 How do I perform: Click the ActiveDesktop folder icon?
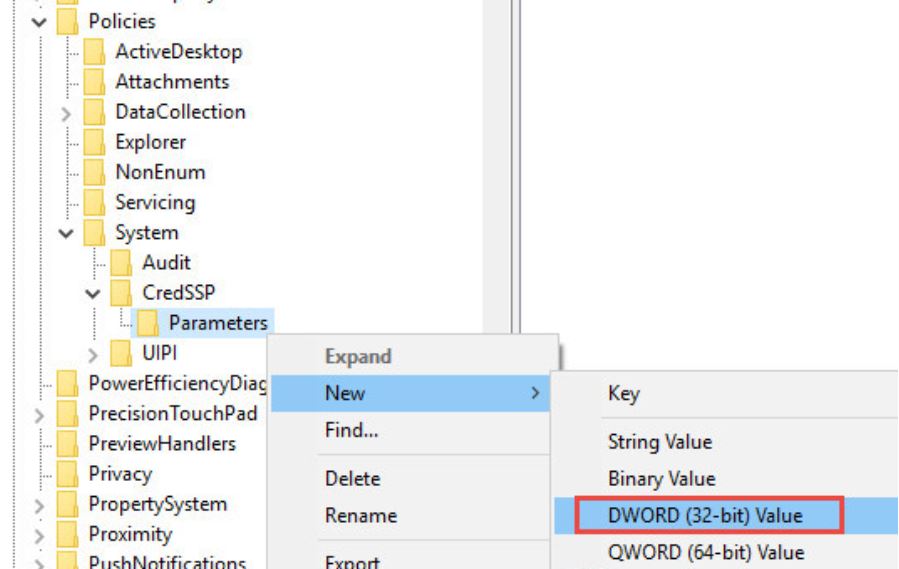[x=93, y=52]
